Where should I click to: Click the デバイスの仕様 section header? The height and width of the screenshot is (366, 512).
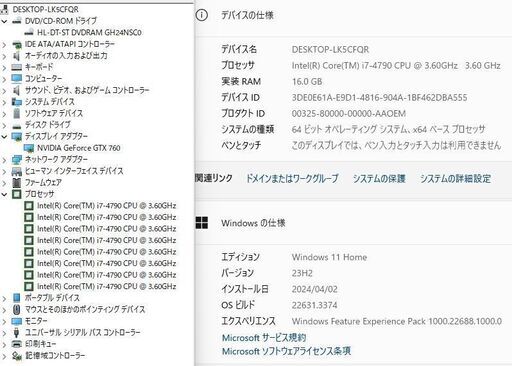pos(247,15)
